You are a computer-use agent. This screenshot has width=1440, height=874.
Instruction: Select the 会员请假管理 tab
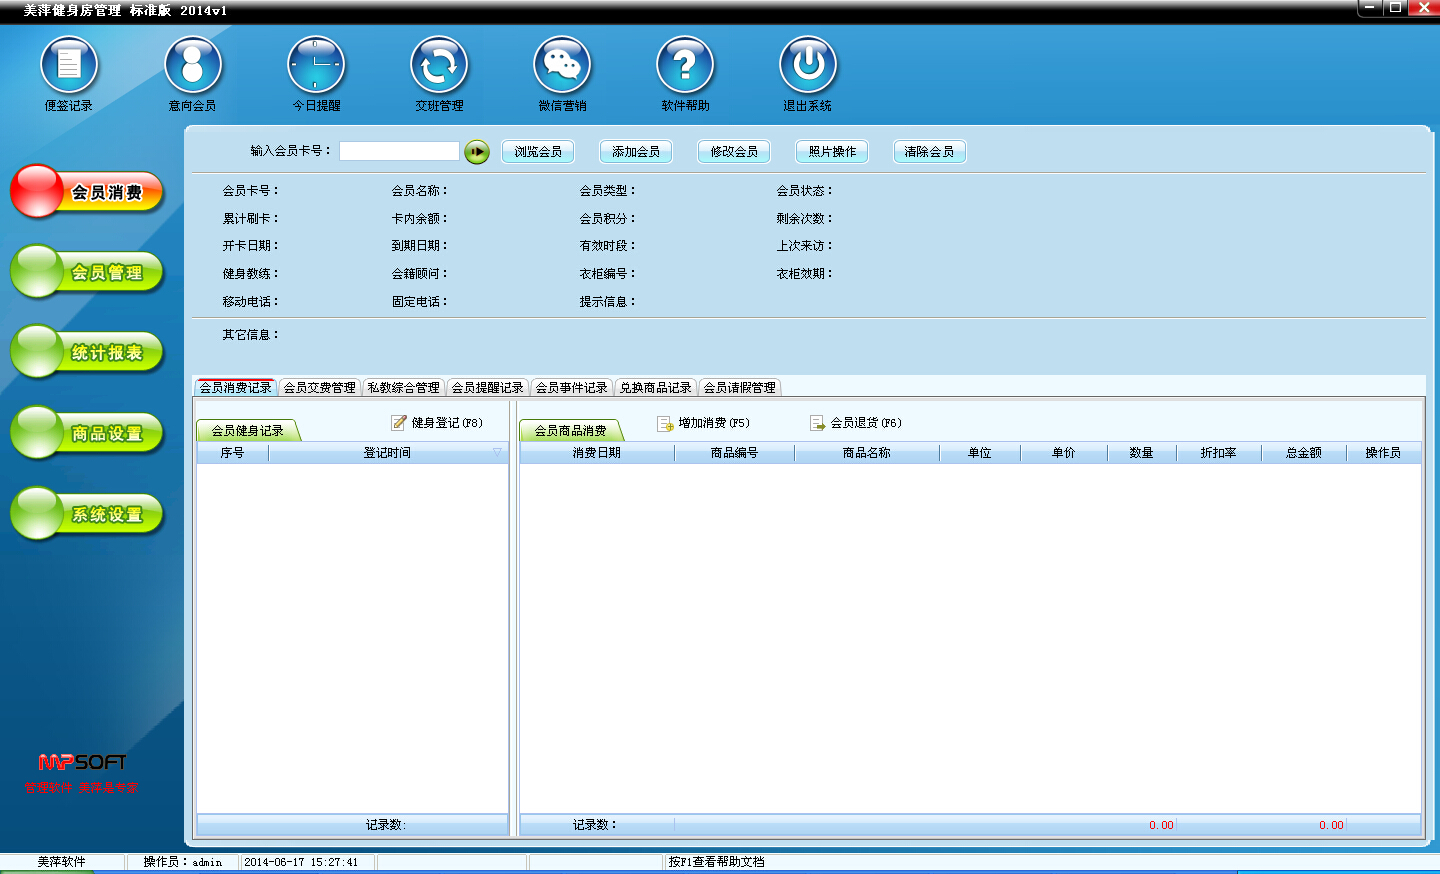coord(739,388)
